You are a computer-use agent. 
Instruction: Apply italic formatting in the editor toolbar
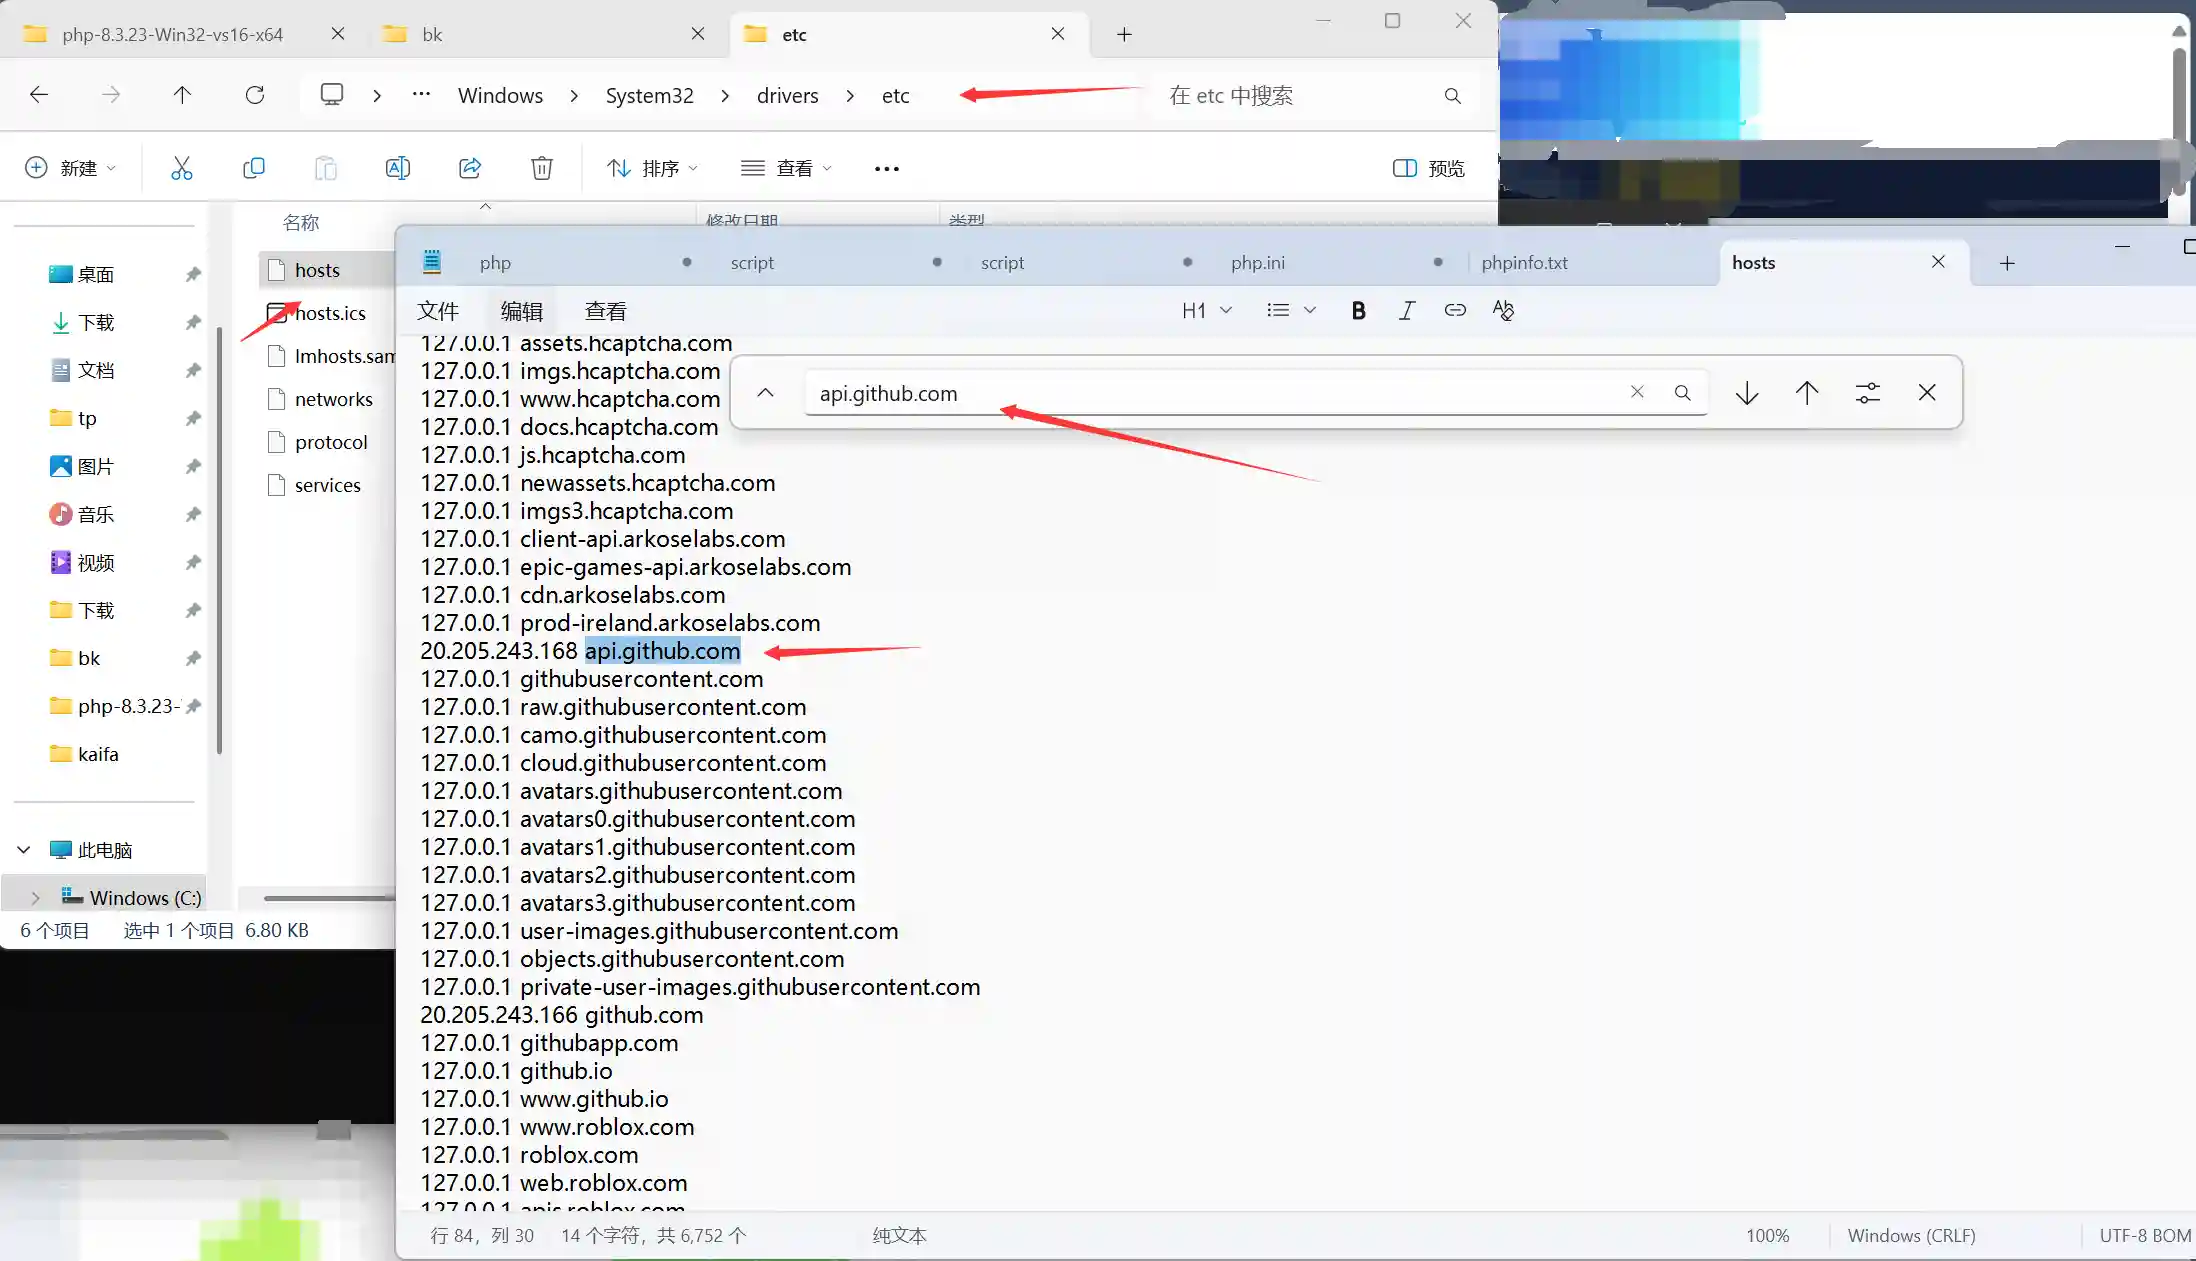[x=1406, y=310]
